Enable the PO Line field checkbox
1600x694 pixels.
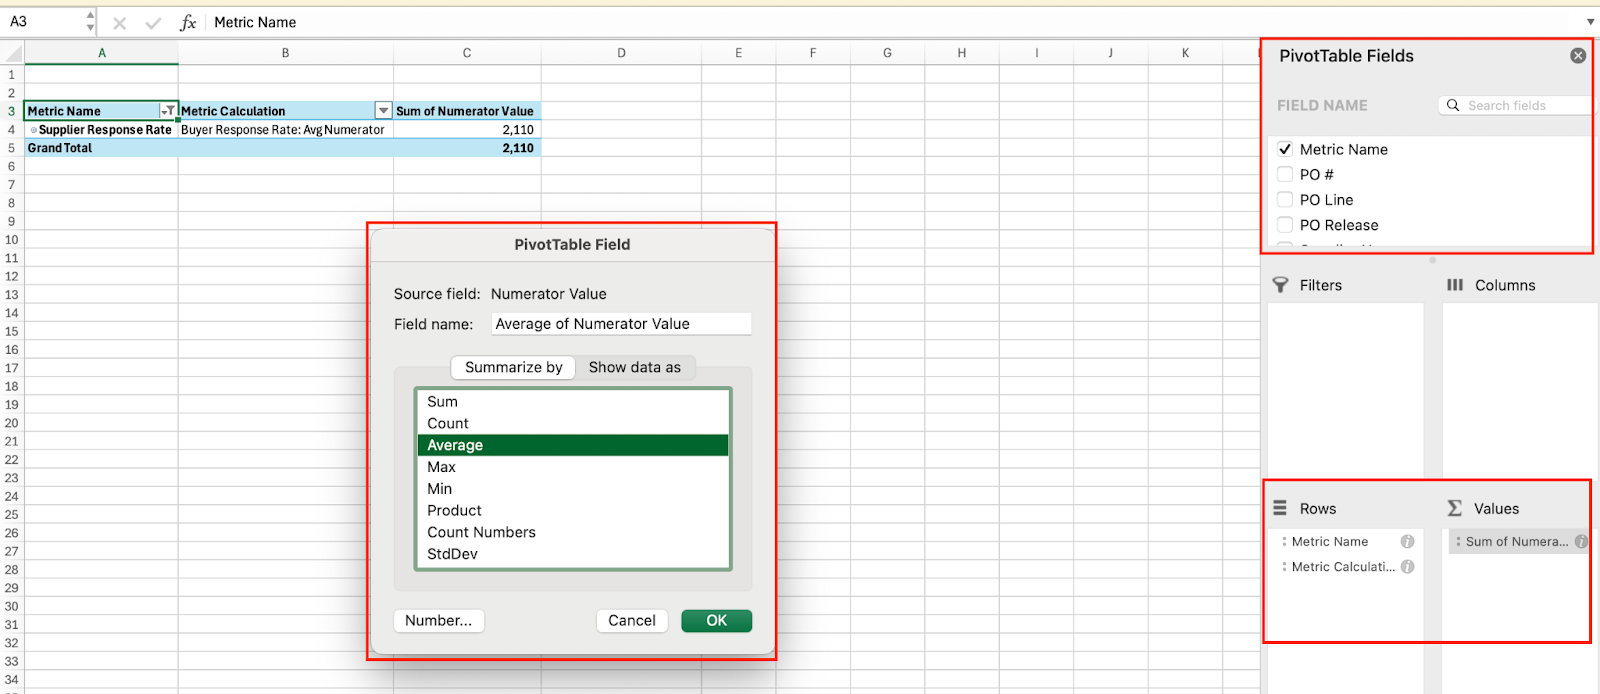(x=1285, y=200)
